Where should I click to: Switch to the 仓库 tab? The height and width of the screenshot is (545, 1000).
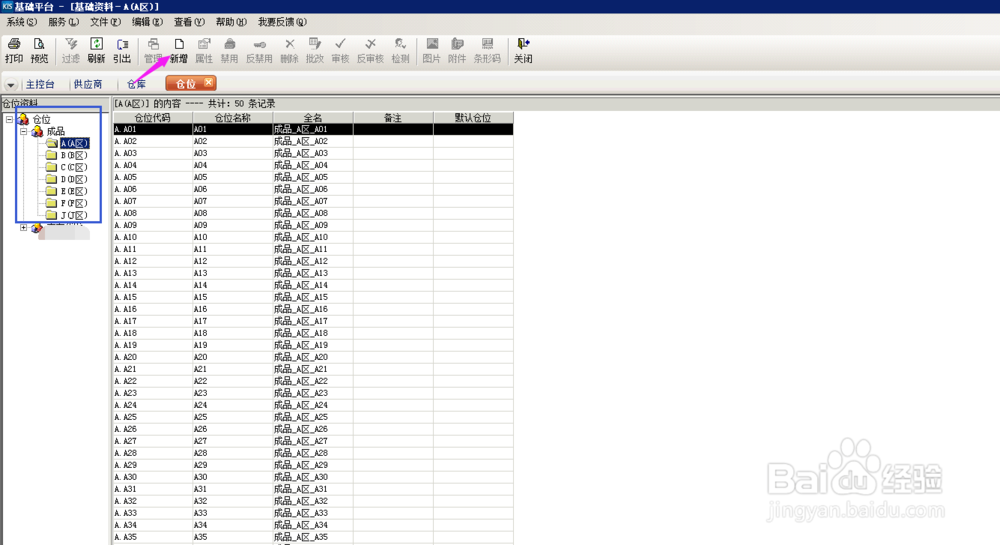click(136, 84)
